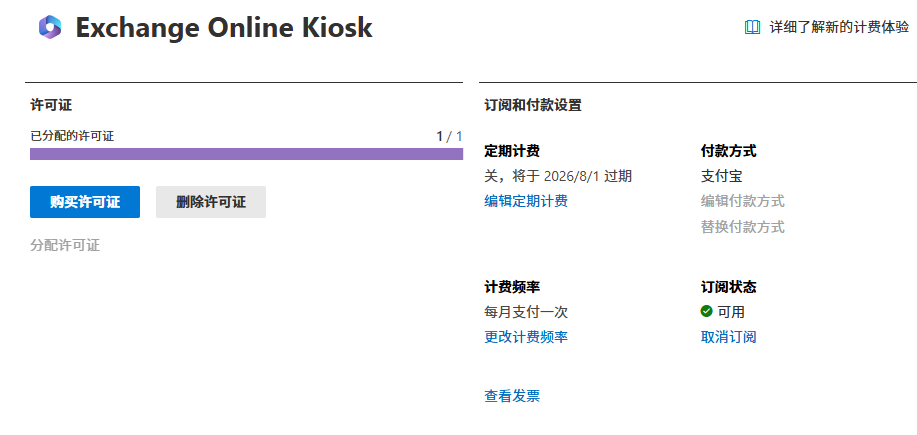Image resolution: width=917 pixels, height=435 pixels.
Task: Click the 删除许可证 button
Action: 211,202
